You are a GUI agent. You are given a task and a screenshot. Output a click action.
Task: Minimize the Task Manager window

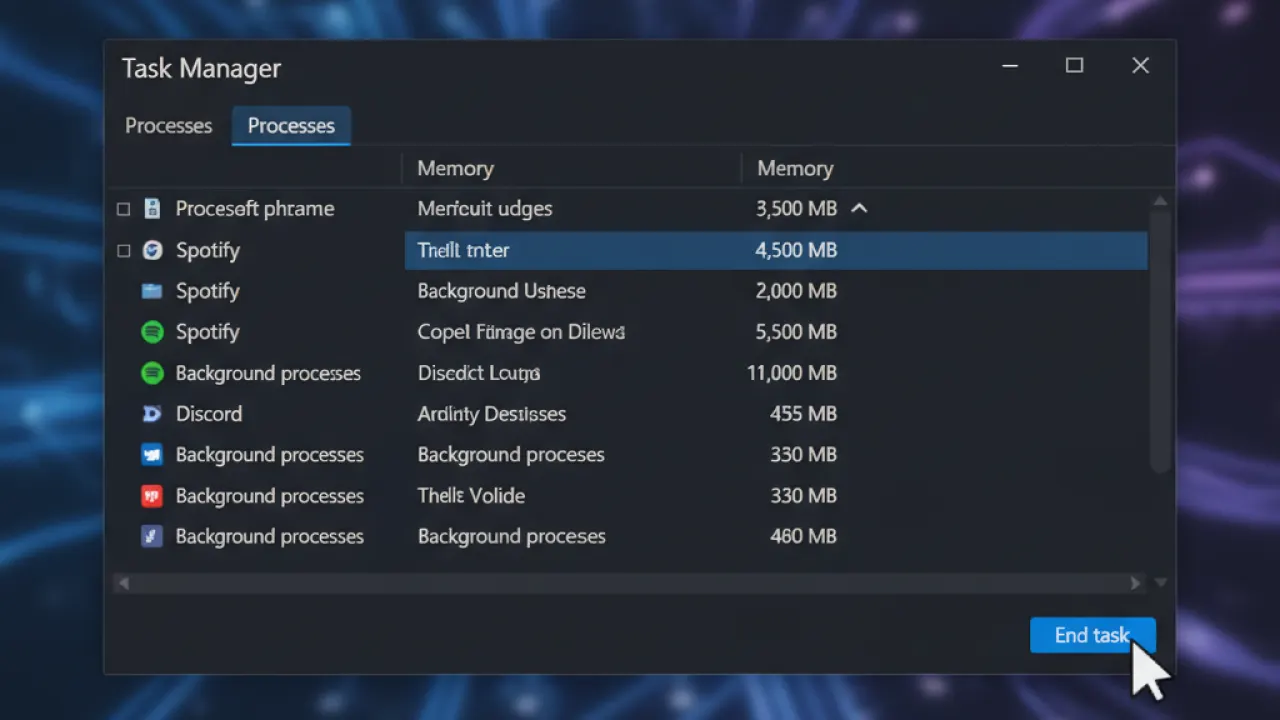tap(1010, 66)
